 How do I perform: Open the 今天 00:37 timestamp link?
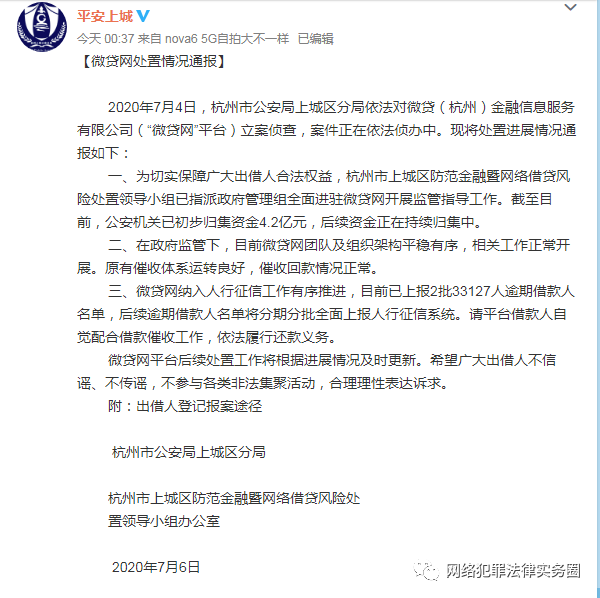click(106, 39)
